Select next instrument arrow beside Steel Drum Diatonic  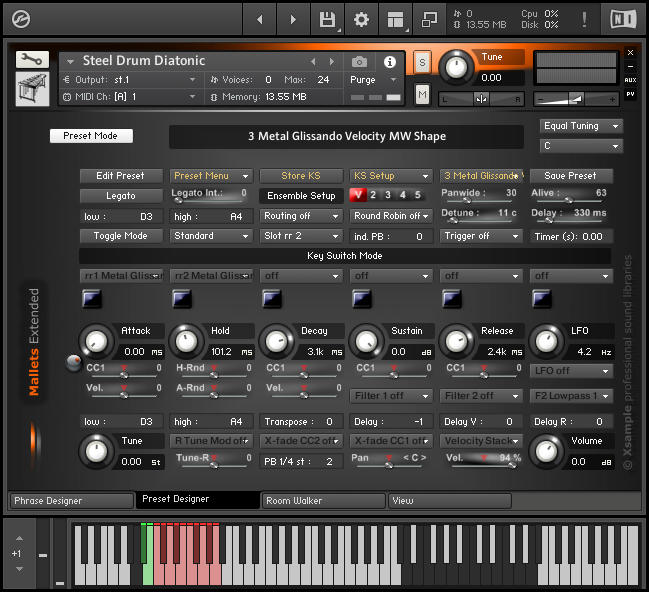(x=332, y=62)
